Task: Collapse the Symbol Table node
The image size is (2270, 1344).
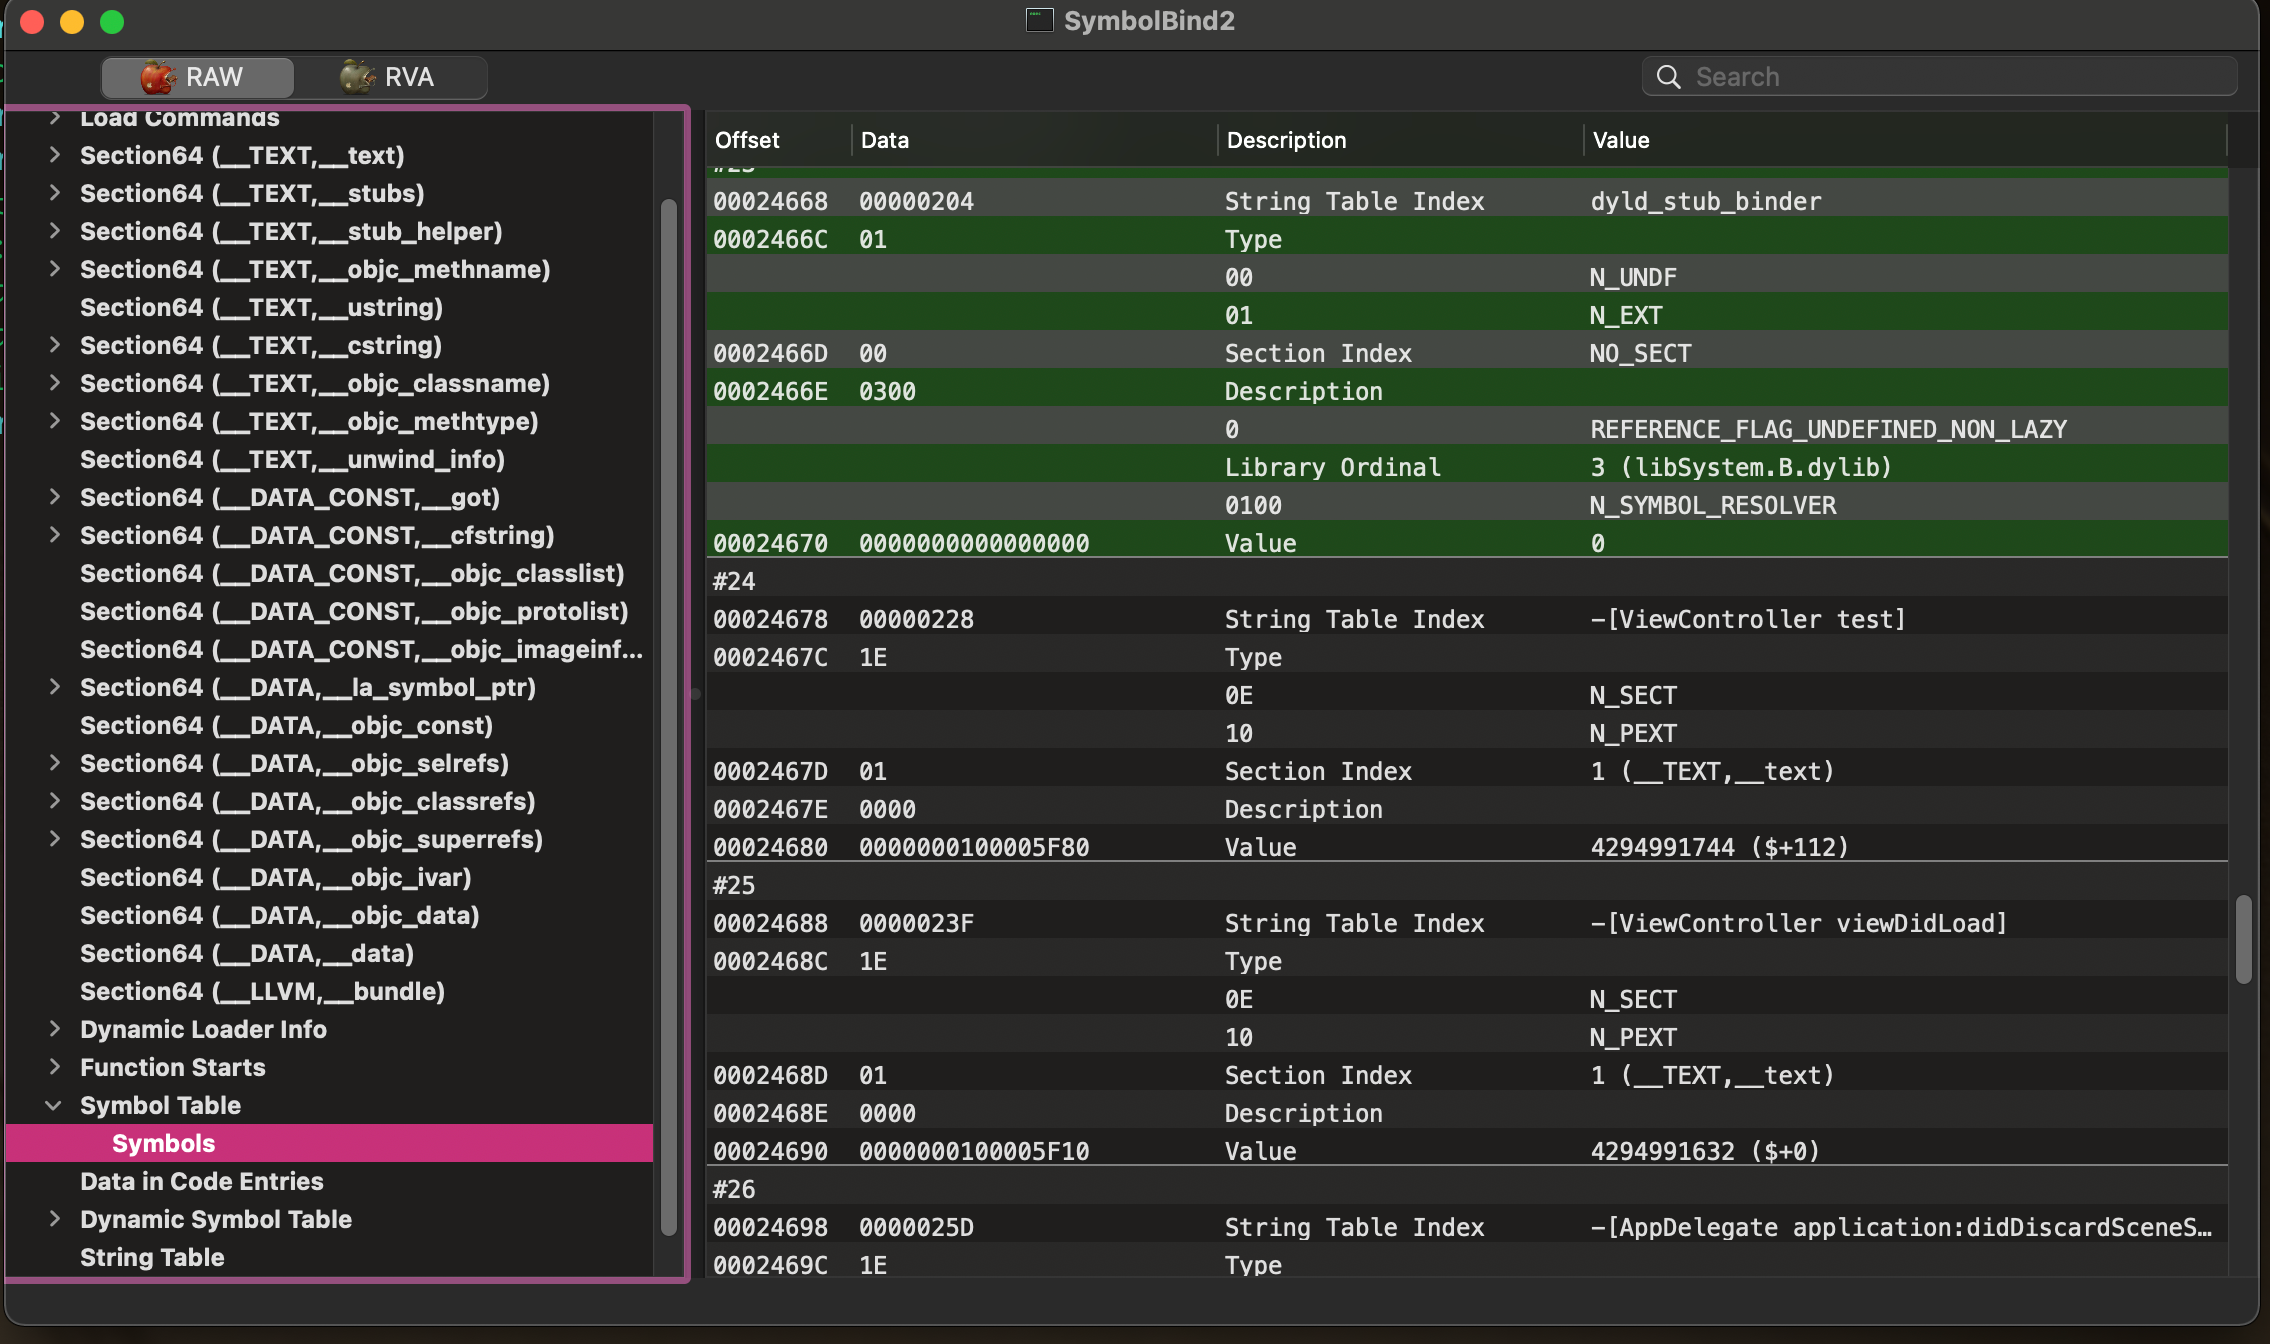Action: (55, 1105)
